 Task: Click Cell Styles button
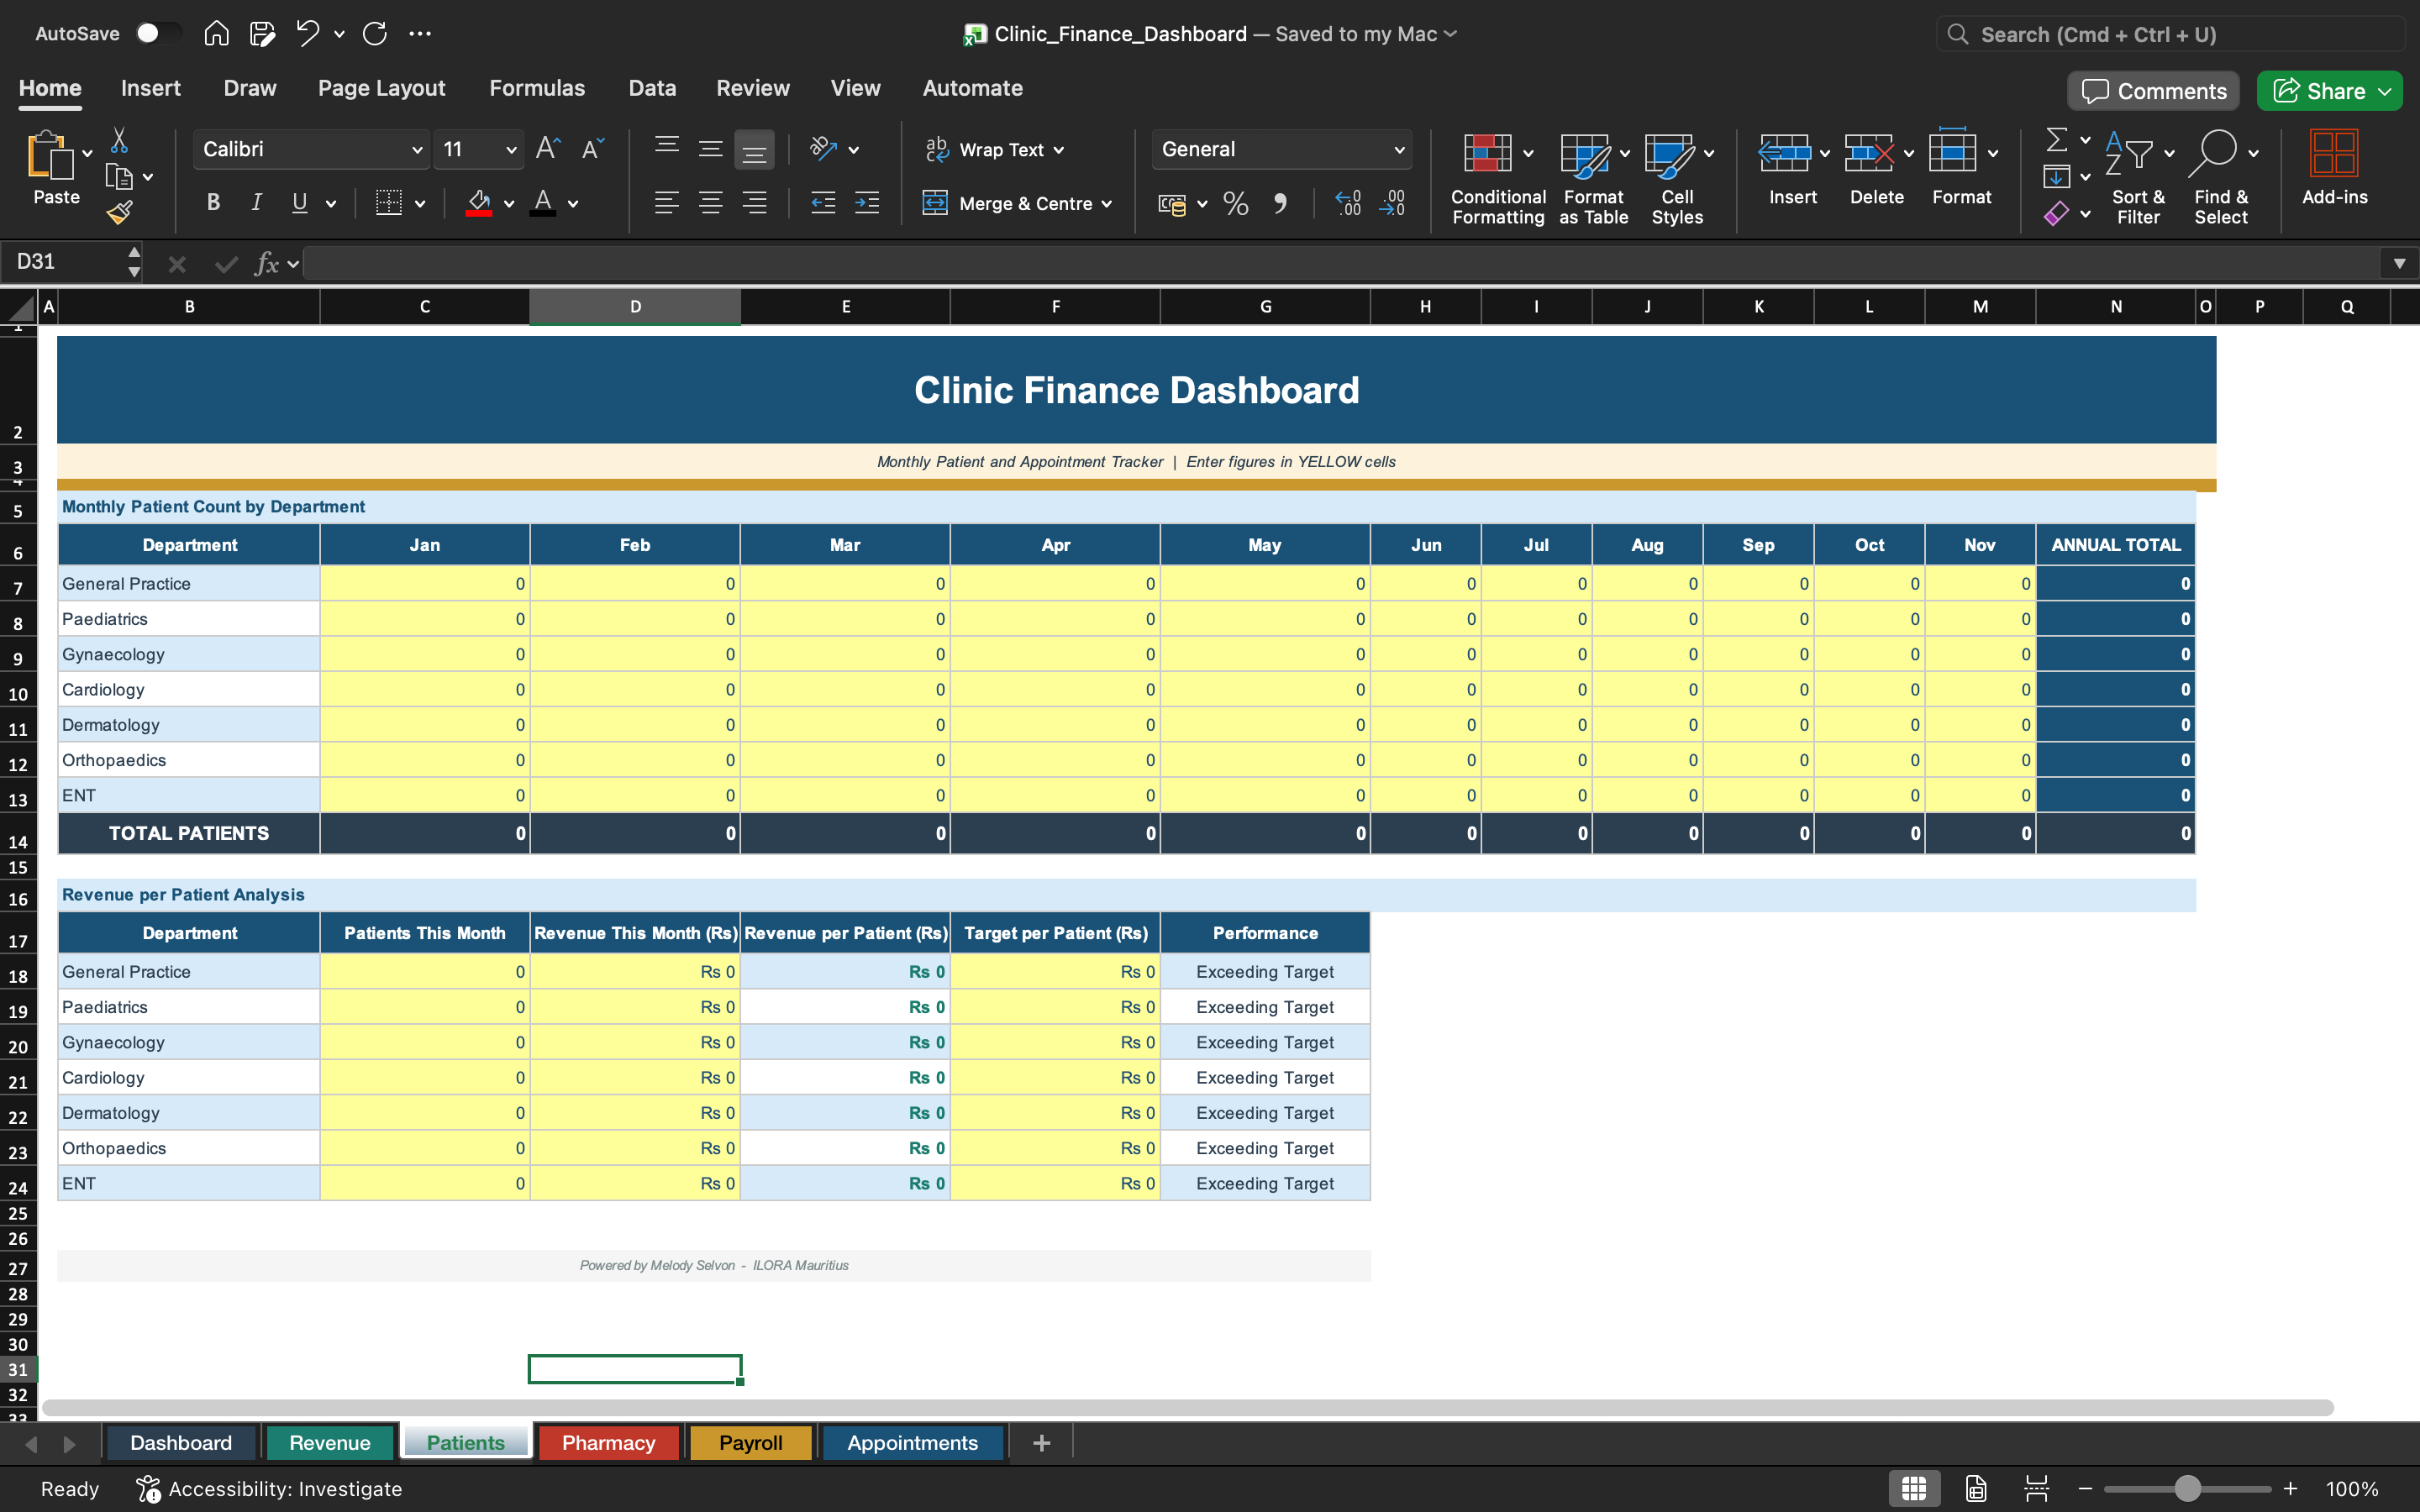coord(1677,178)
